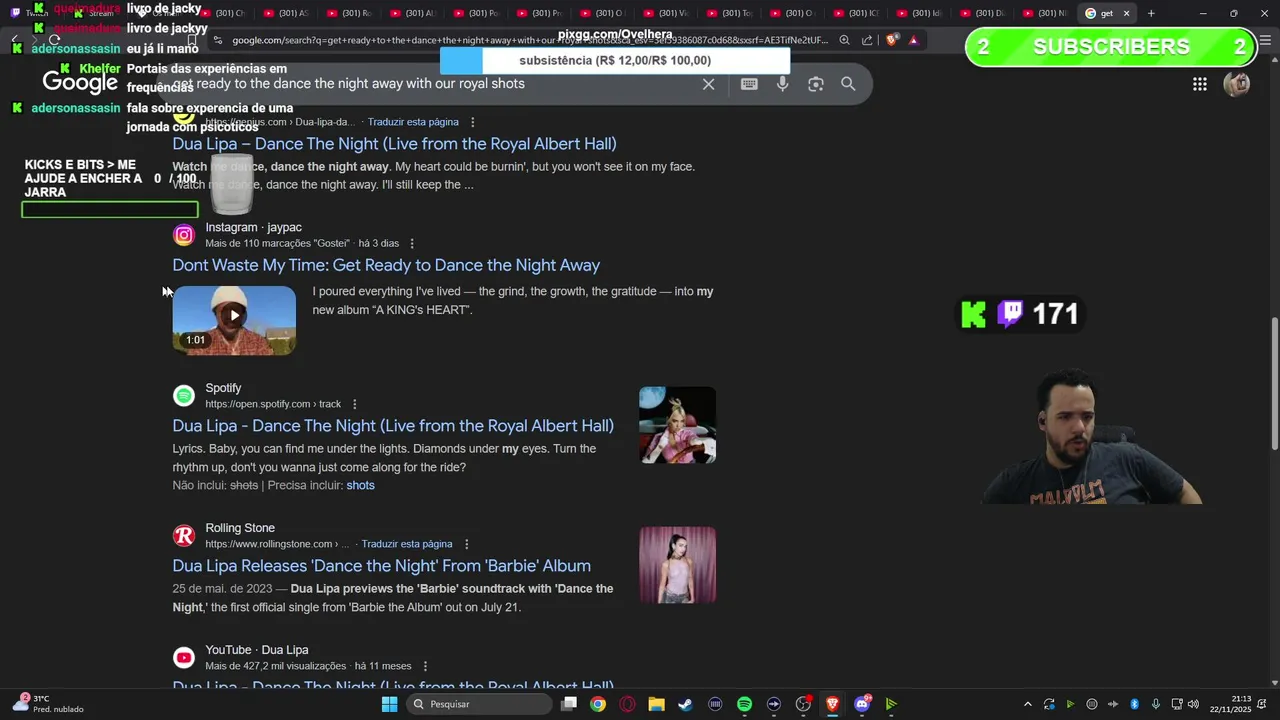Open the Windows Start menu
The image size is (1280, 720).
(389, 704)
